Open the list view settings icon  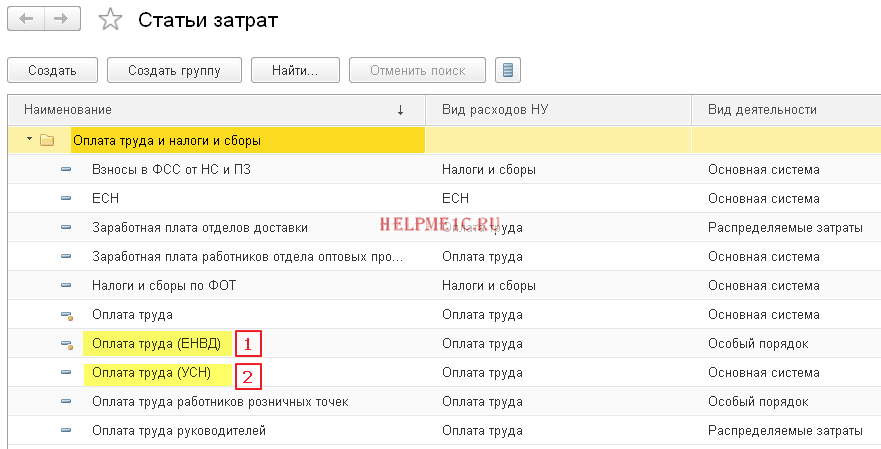(x=509, y=71)
